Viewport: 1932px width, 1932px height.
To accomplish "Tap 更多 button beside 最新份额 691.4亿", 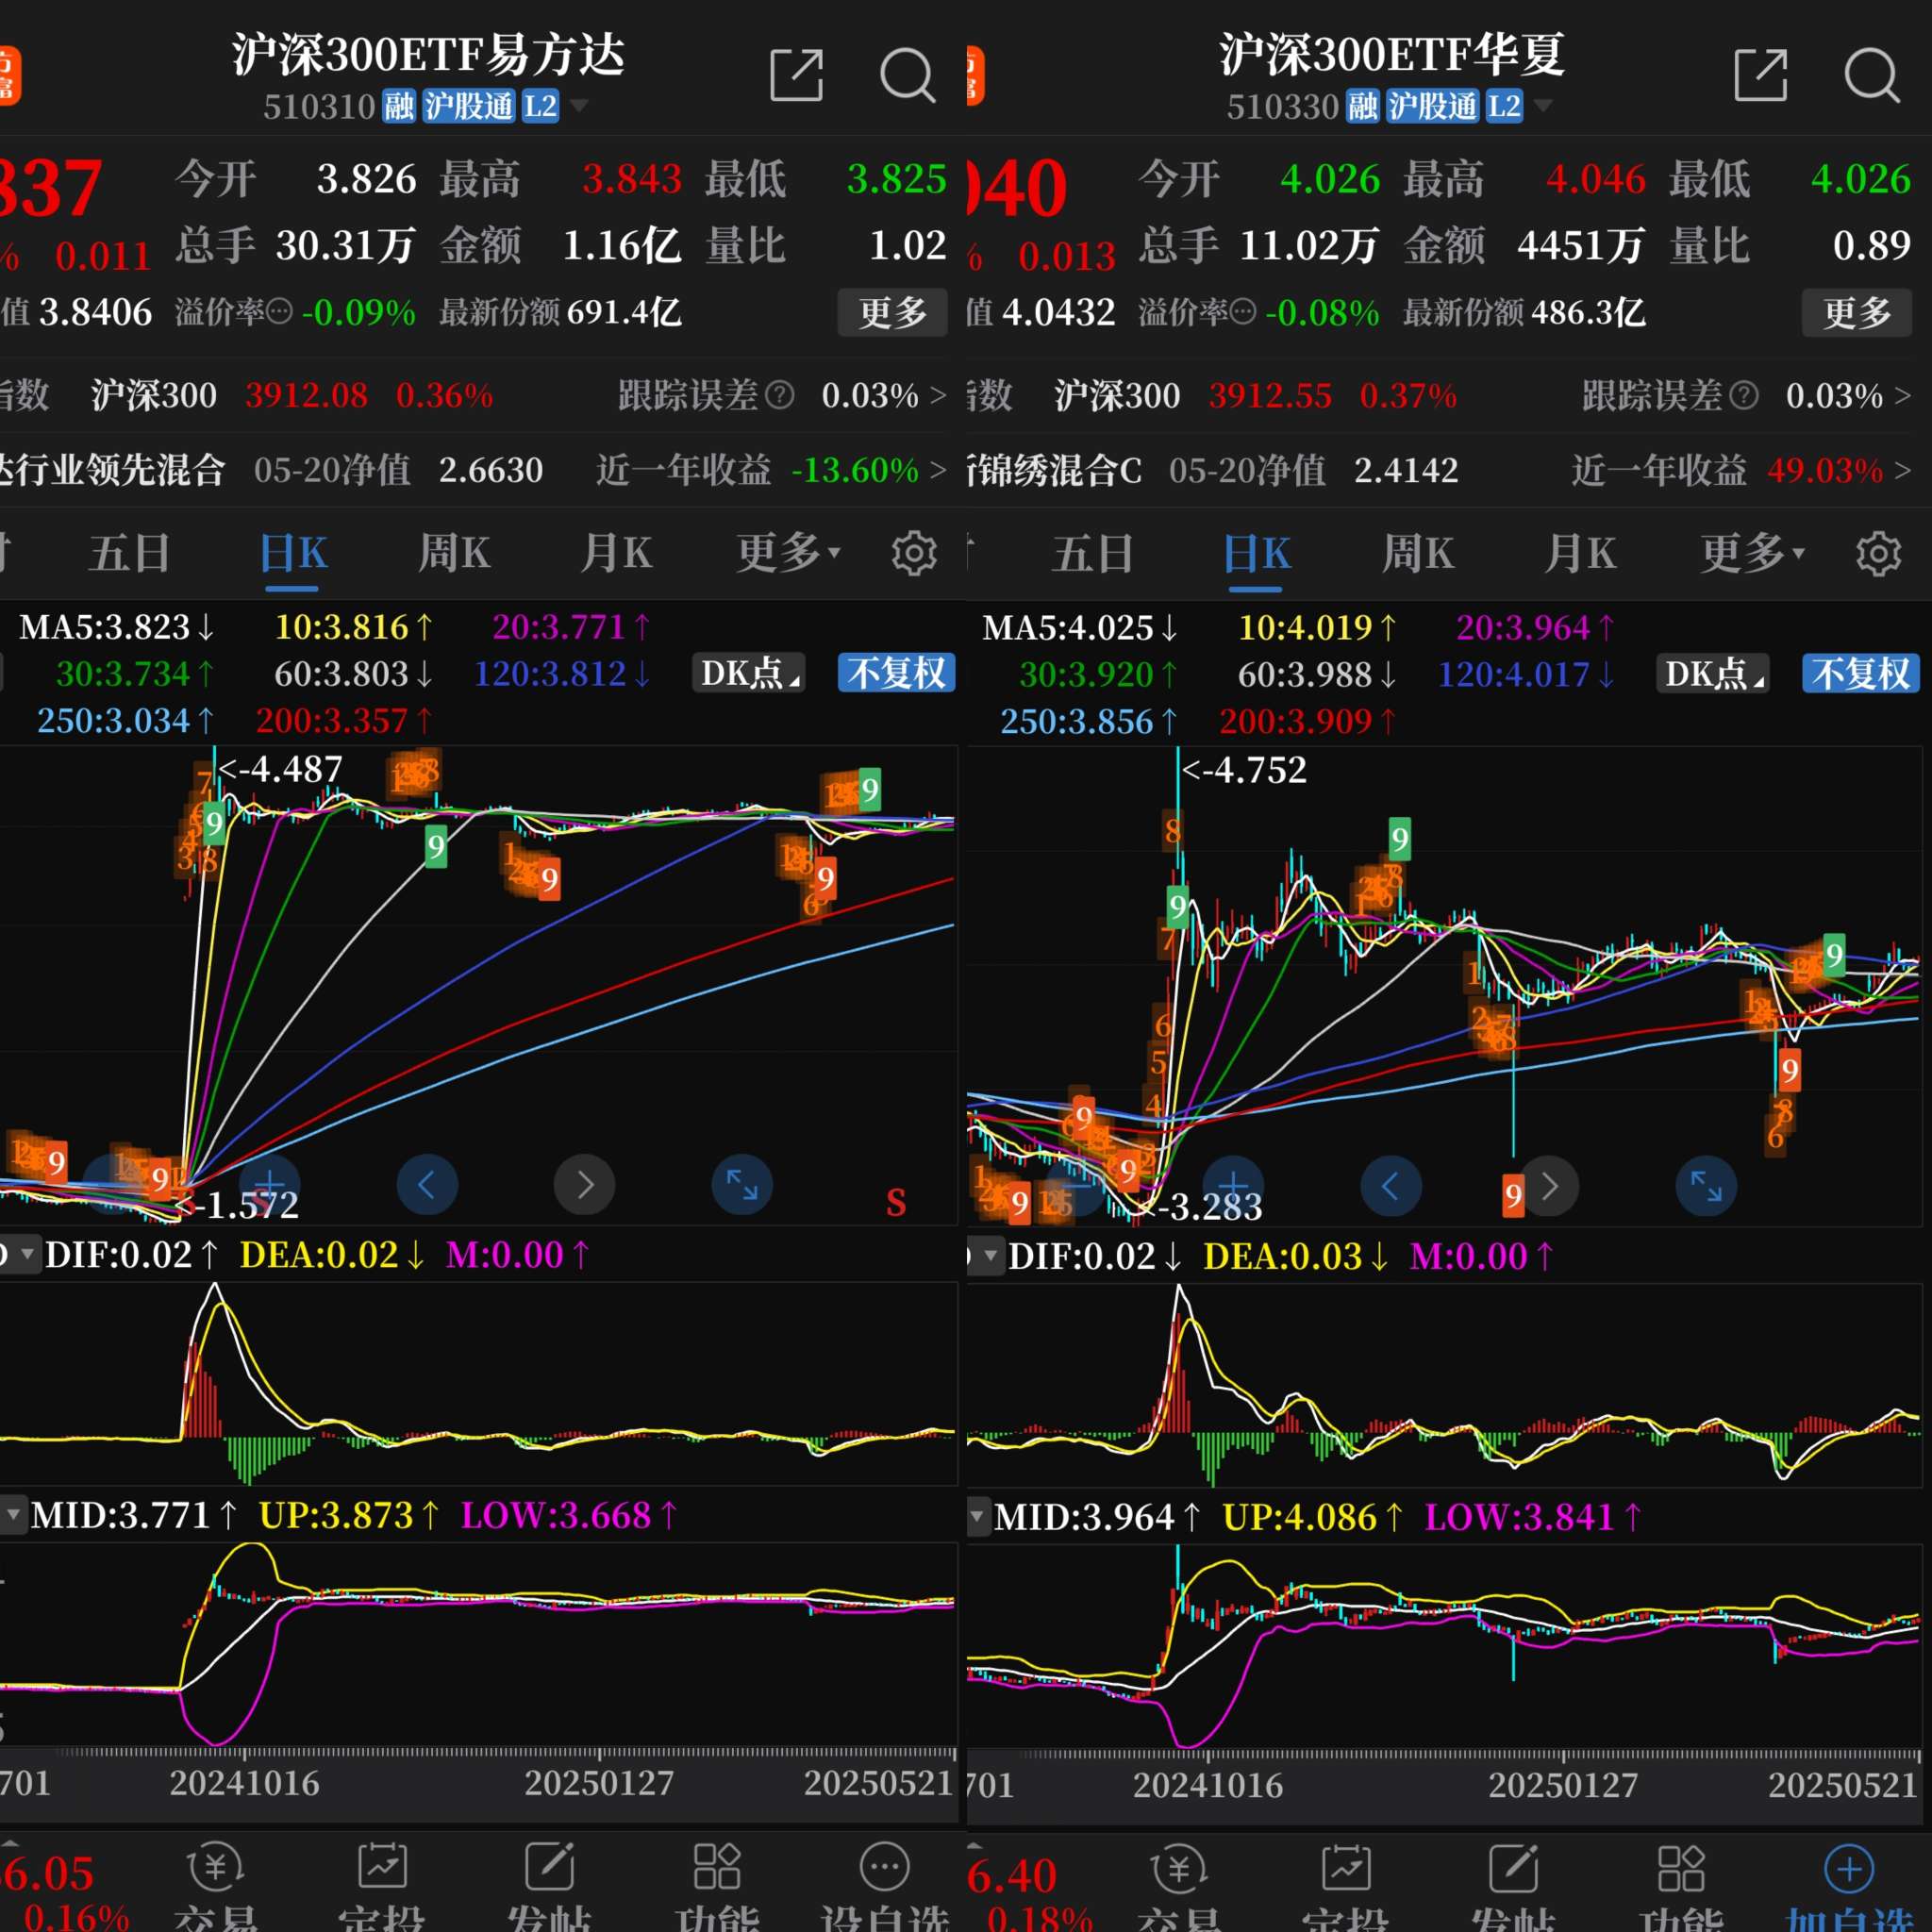I will coord(893,313).
